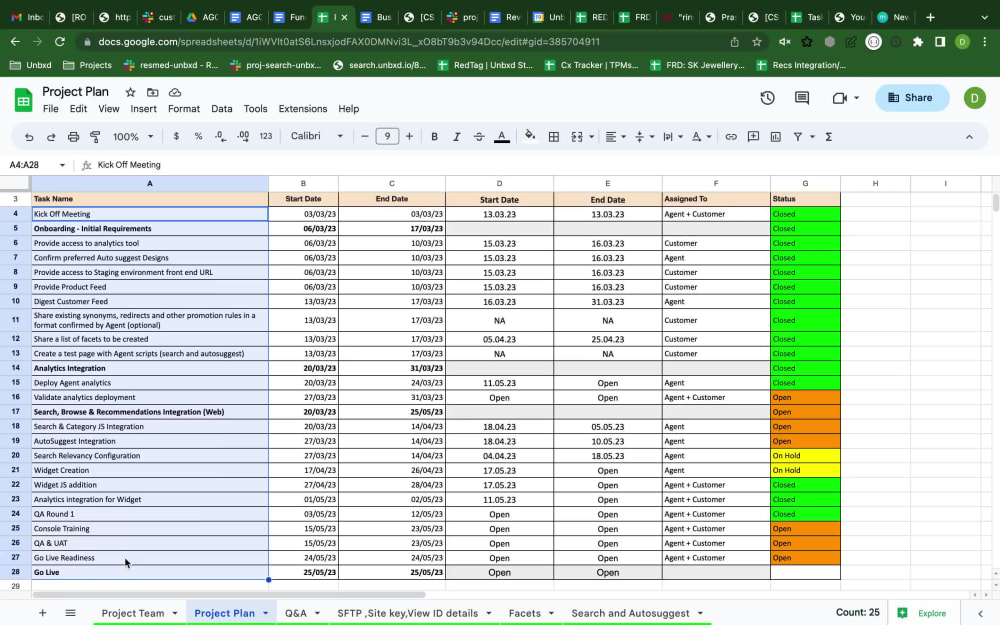
Task: Switch to Project Team sheet tab
Action: click(x=133, y=613)
